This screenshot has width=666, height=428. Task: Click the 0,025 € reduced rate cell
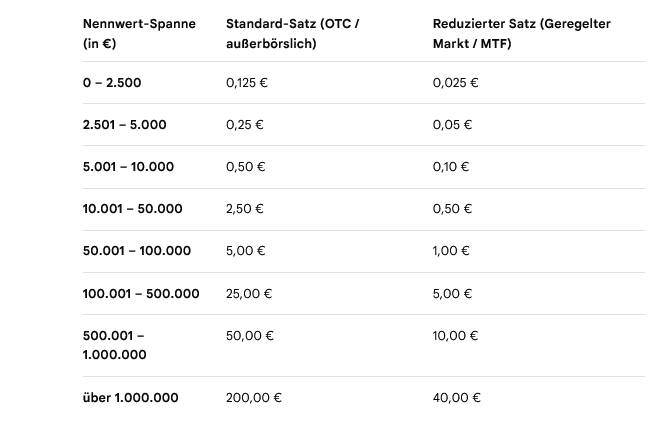[x=455, y=83]
